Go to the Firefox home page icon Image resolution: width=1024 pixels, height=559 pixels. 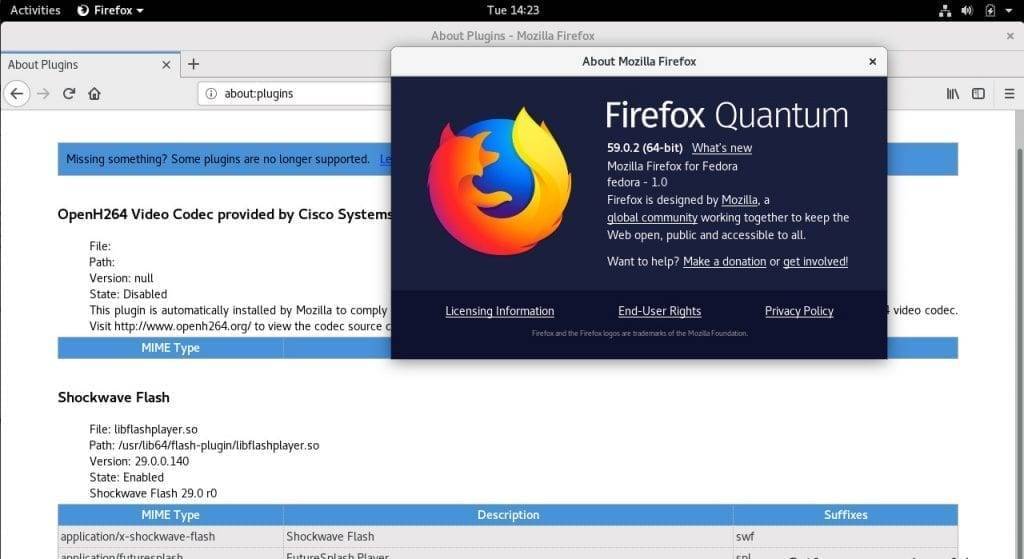(95, 93)
